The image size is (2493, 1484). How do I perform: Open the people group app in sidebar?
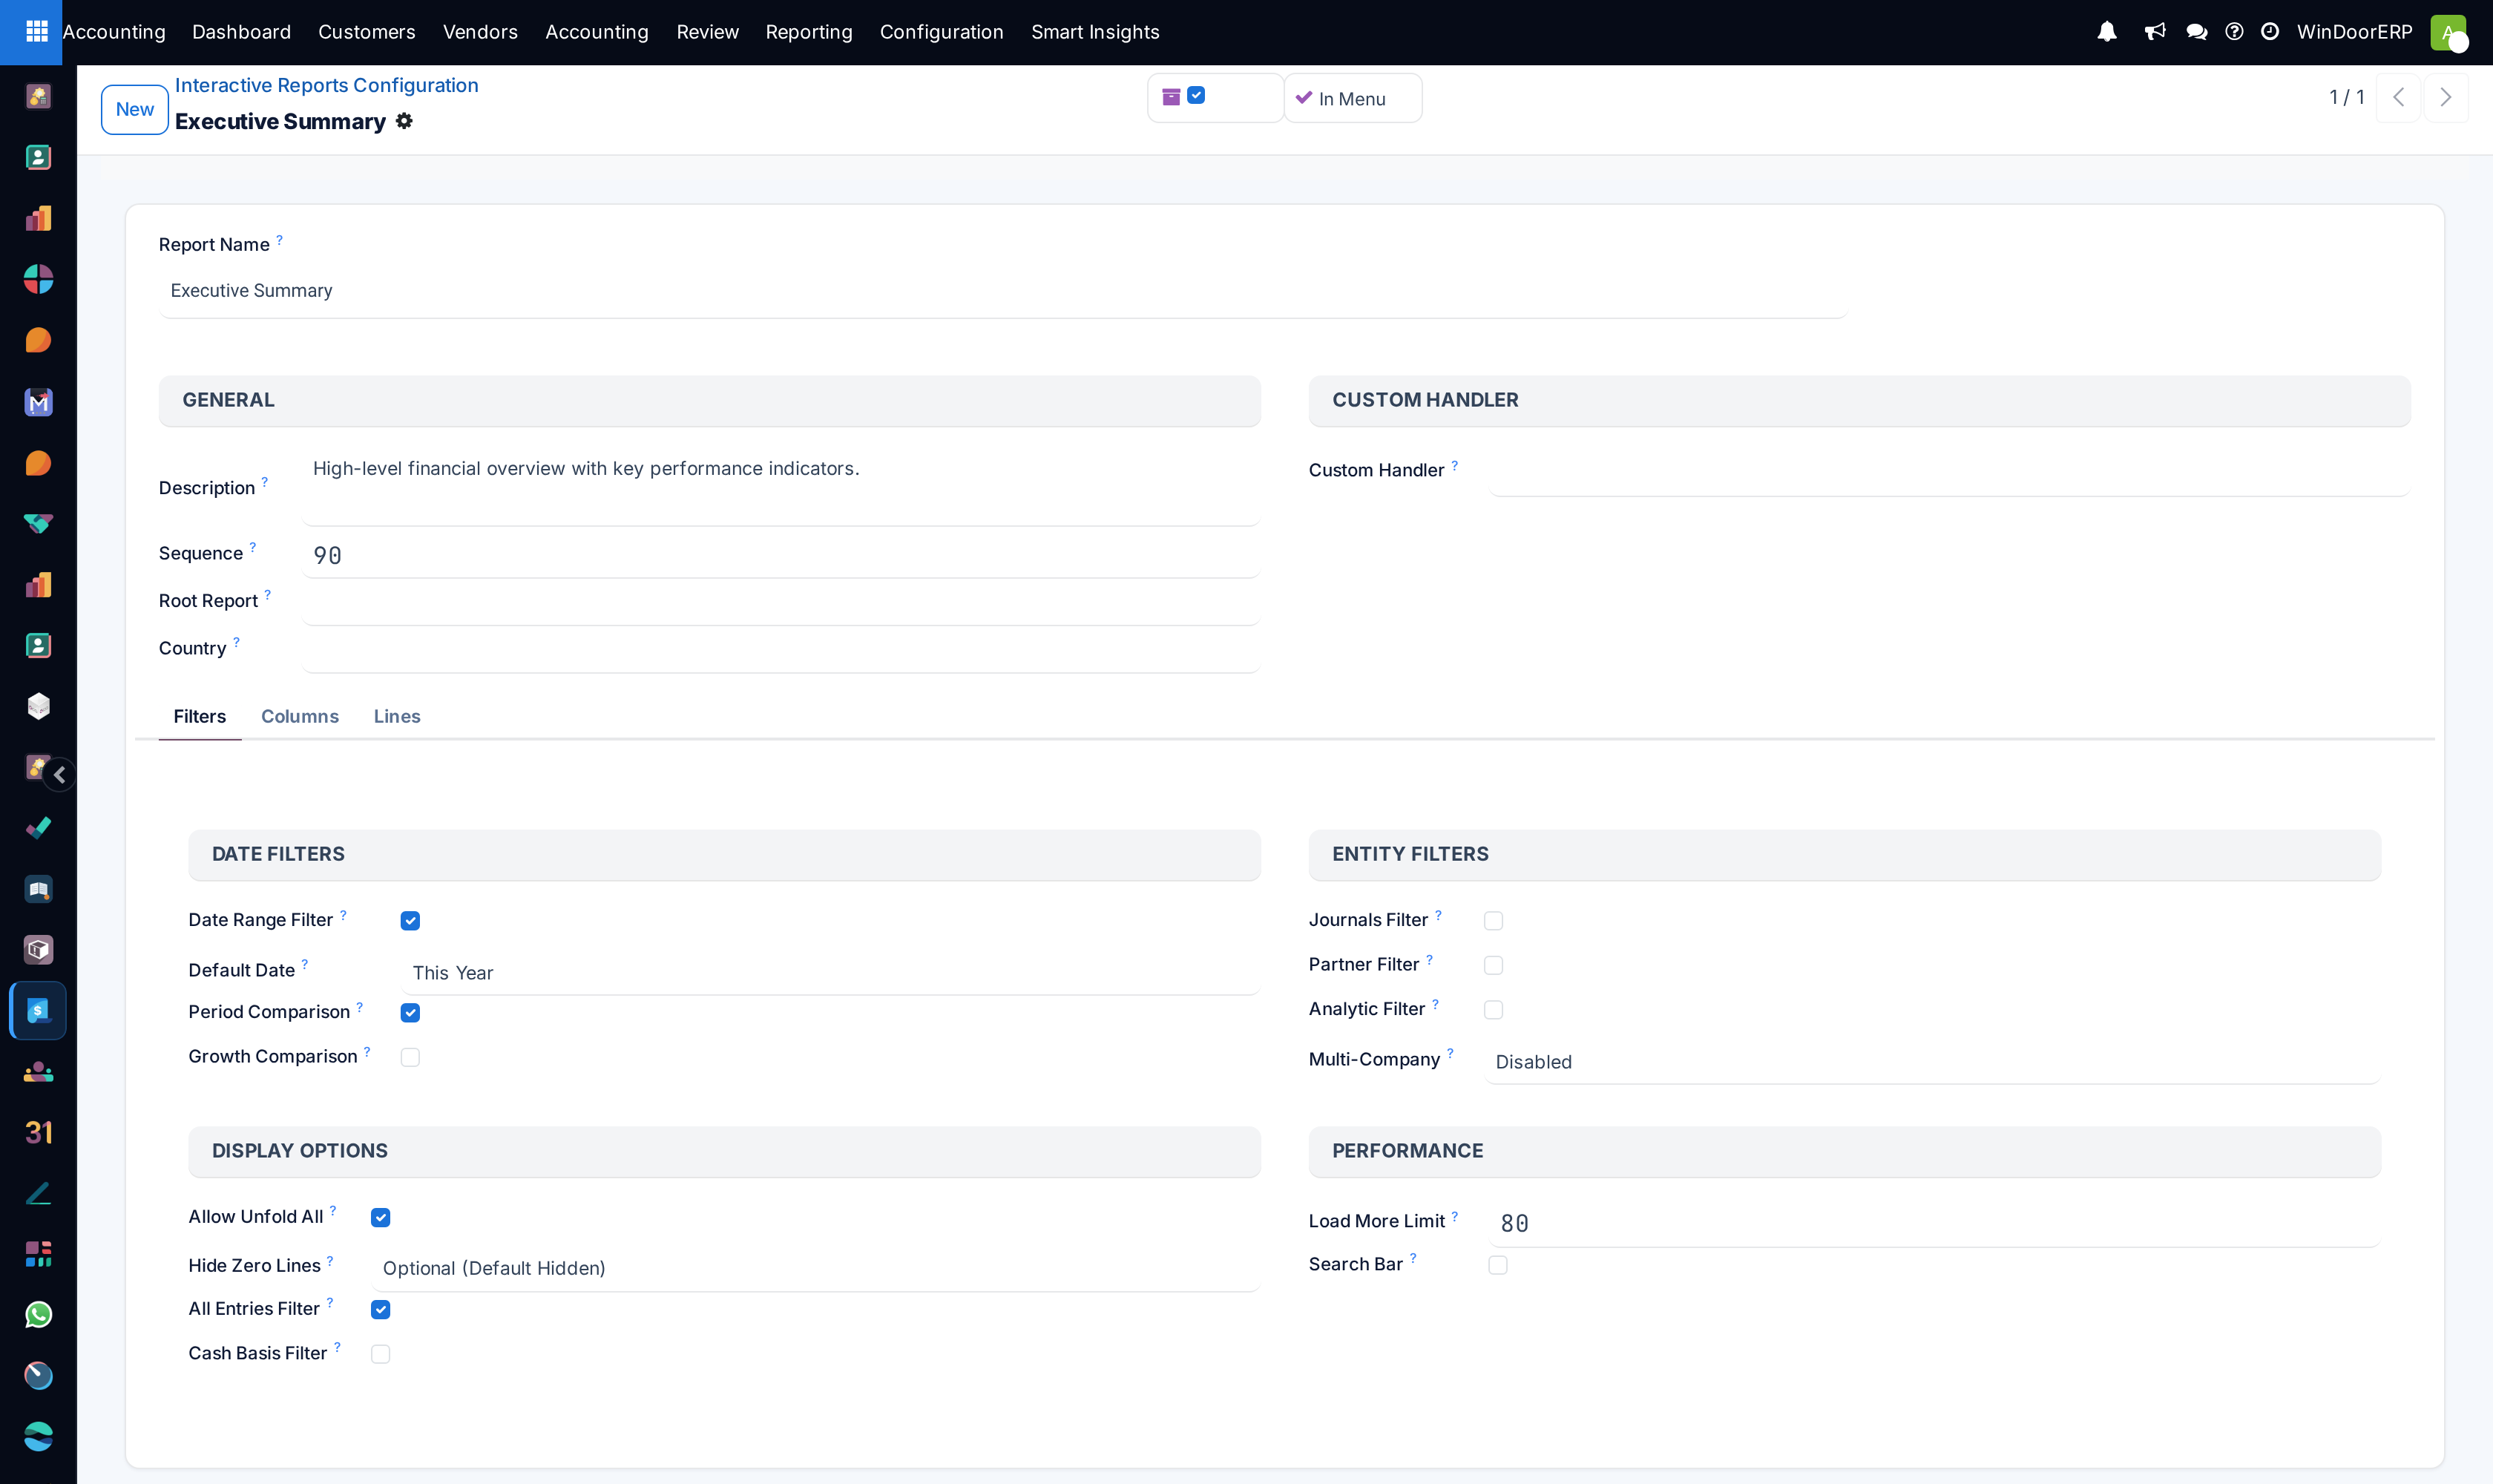coord(38,1072)
